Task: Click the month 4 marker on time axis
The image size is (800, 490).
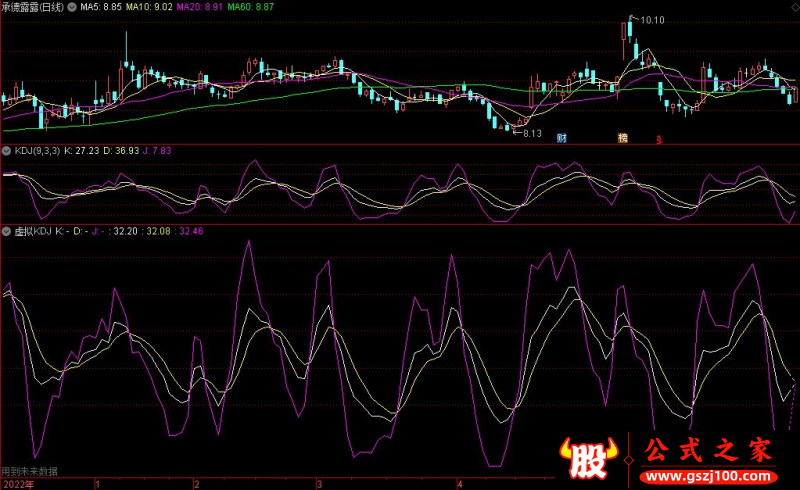Action: (459, 484)
